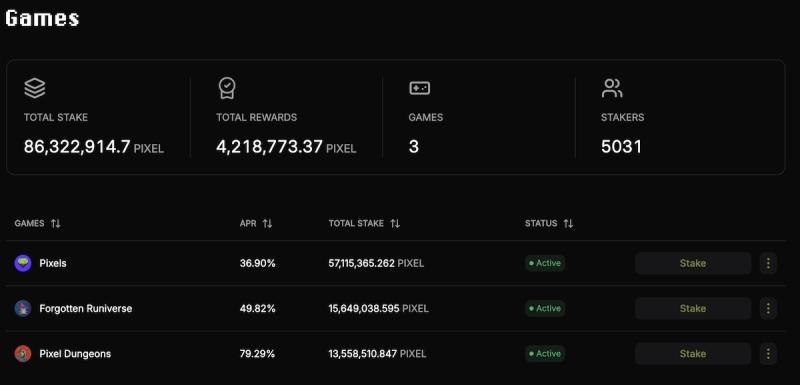This screenshot has width=800, height=385.
Task: Click the Pixel Dungeons game logo
Action: tap(23, 353)
